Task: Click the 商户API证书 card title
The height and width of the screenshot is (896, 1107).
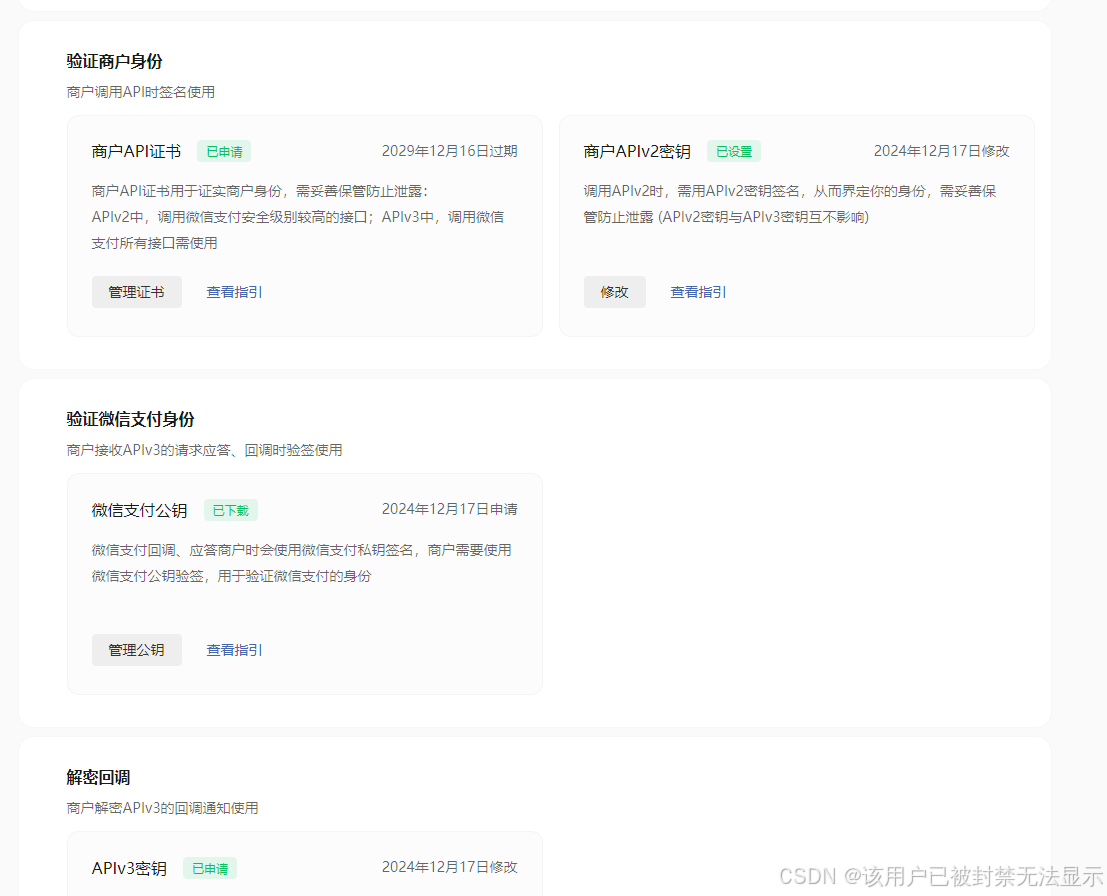Action: tap(136, 152)
